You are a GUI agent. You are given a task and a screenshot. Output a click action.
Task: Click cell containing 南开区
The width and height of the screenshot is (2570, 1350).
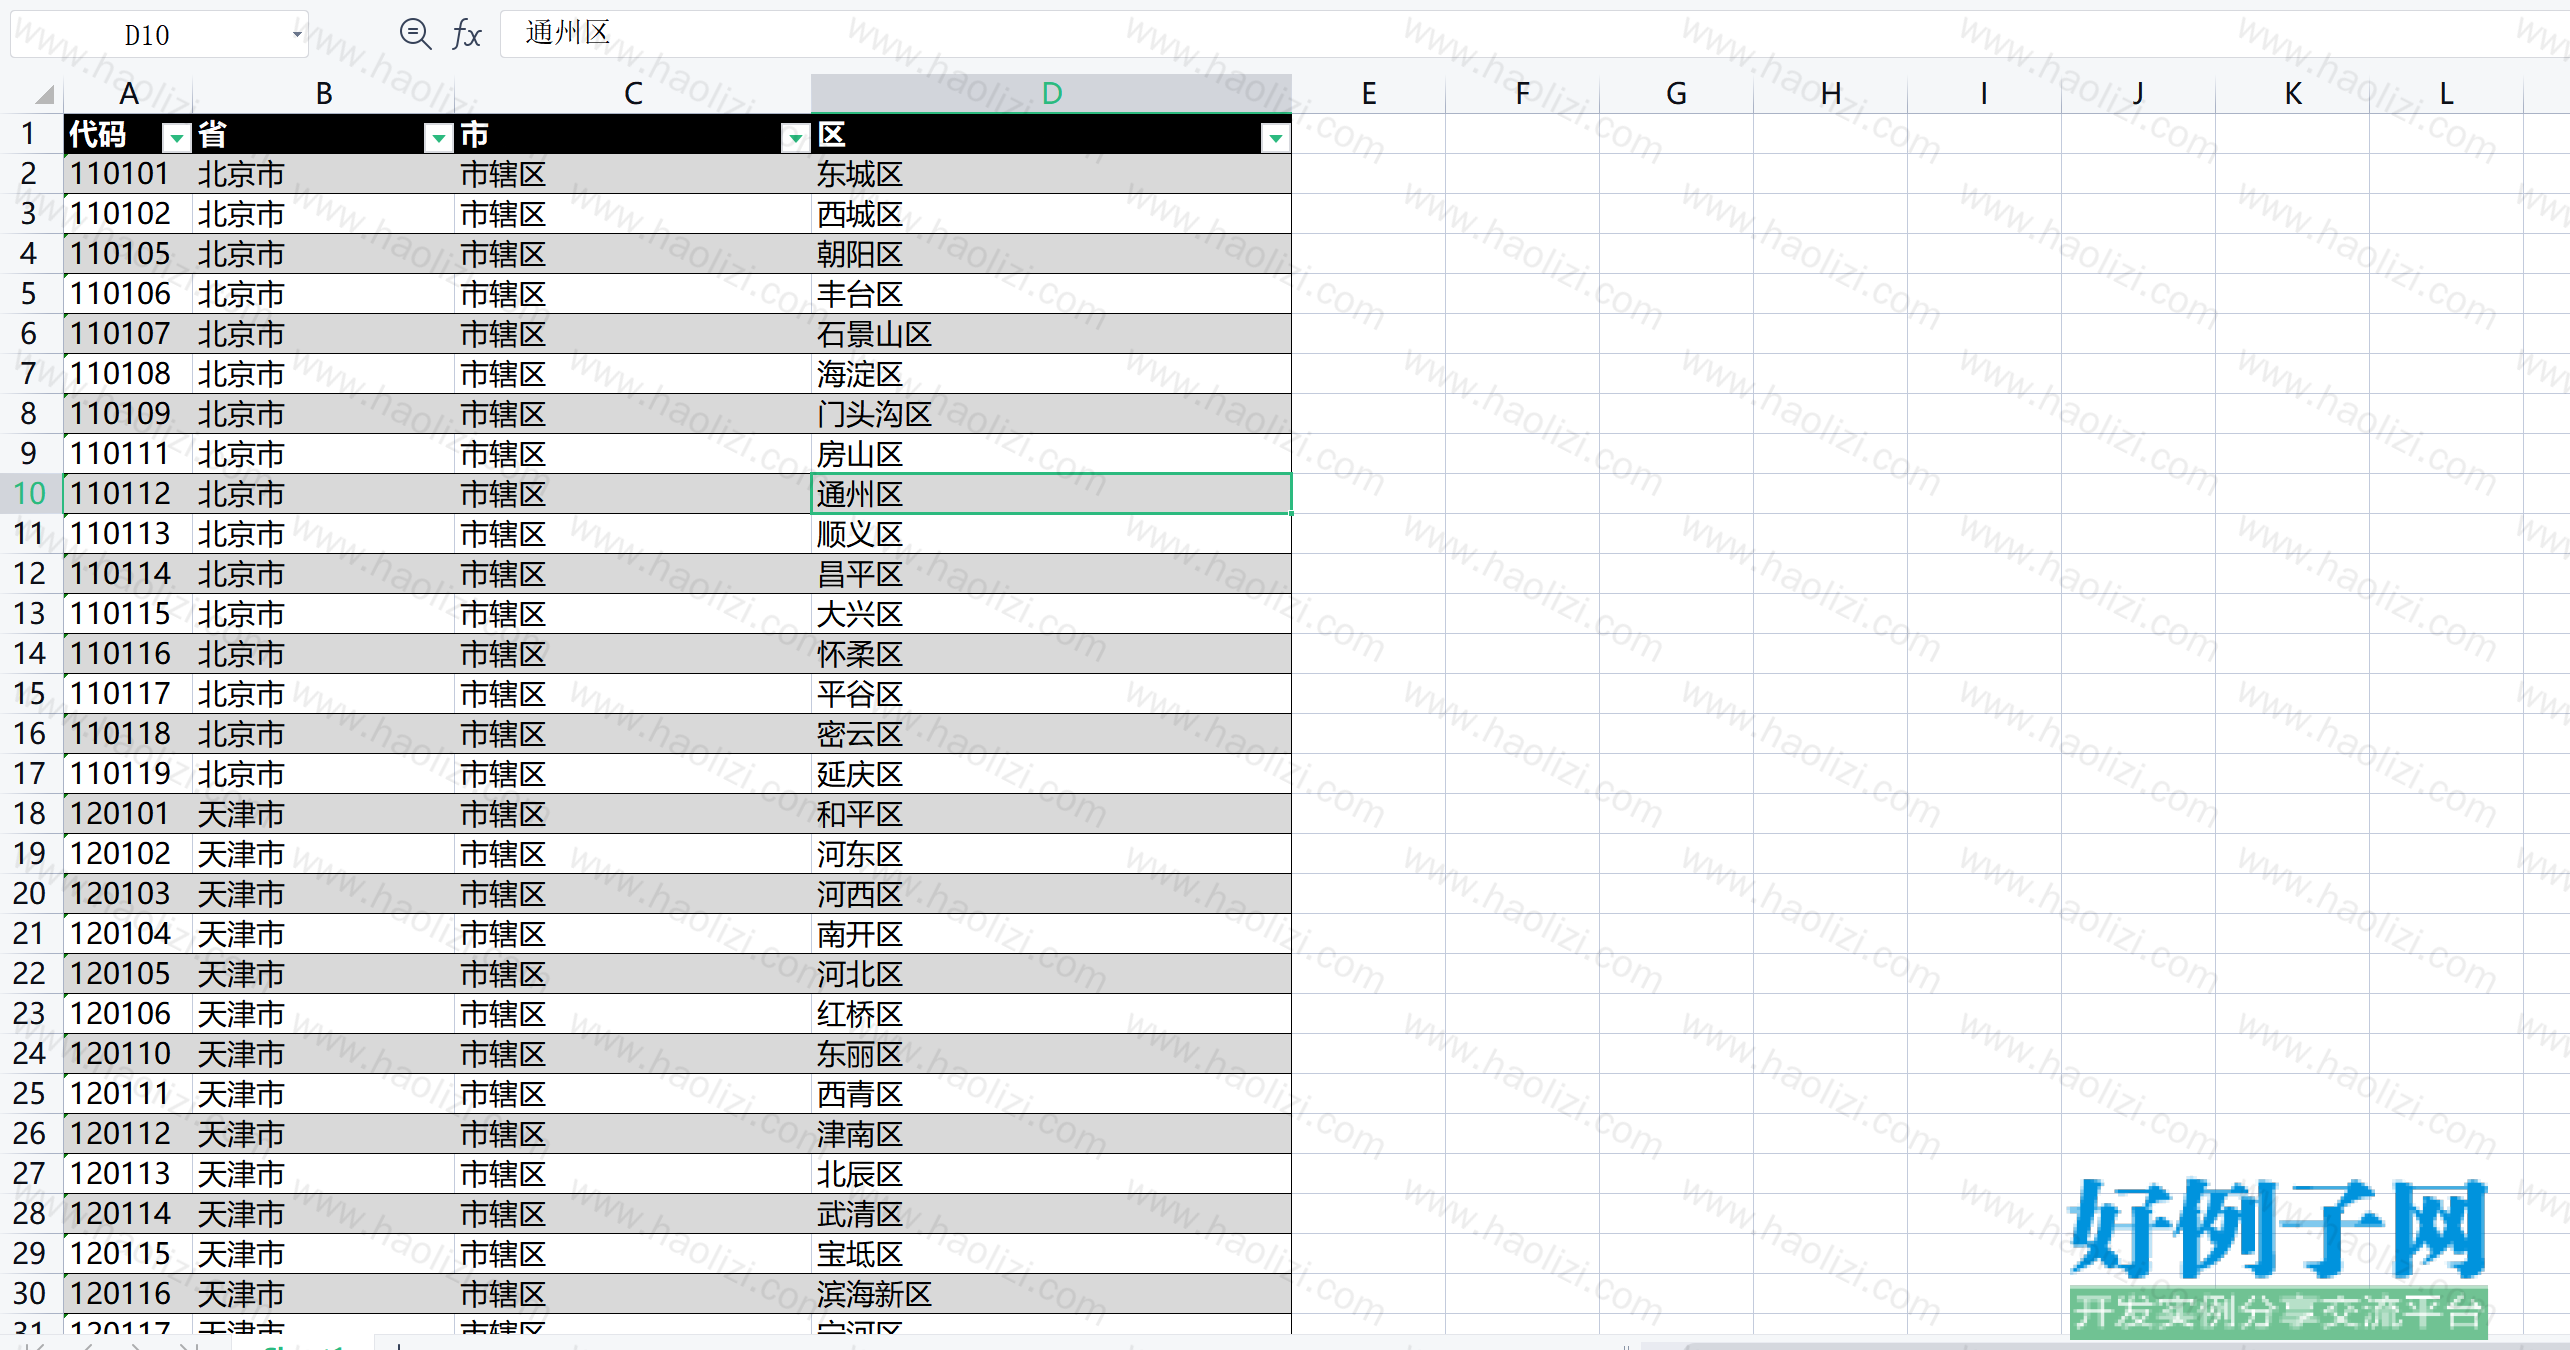tap(1051, 934)
